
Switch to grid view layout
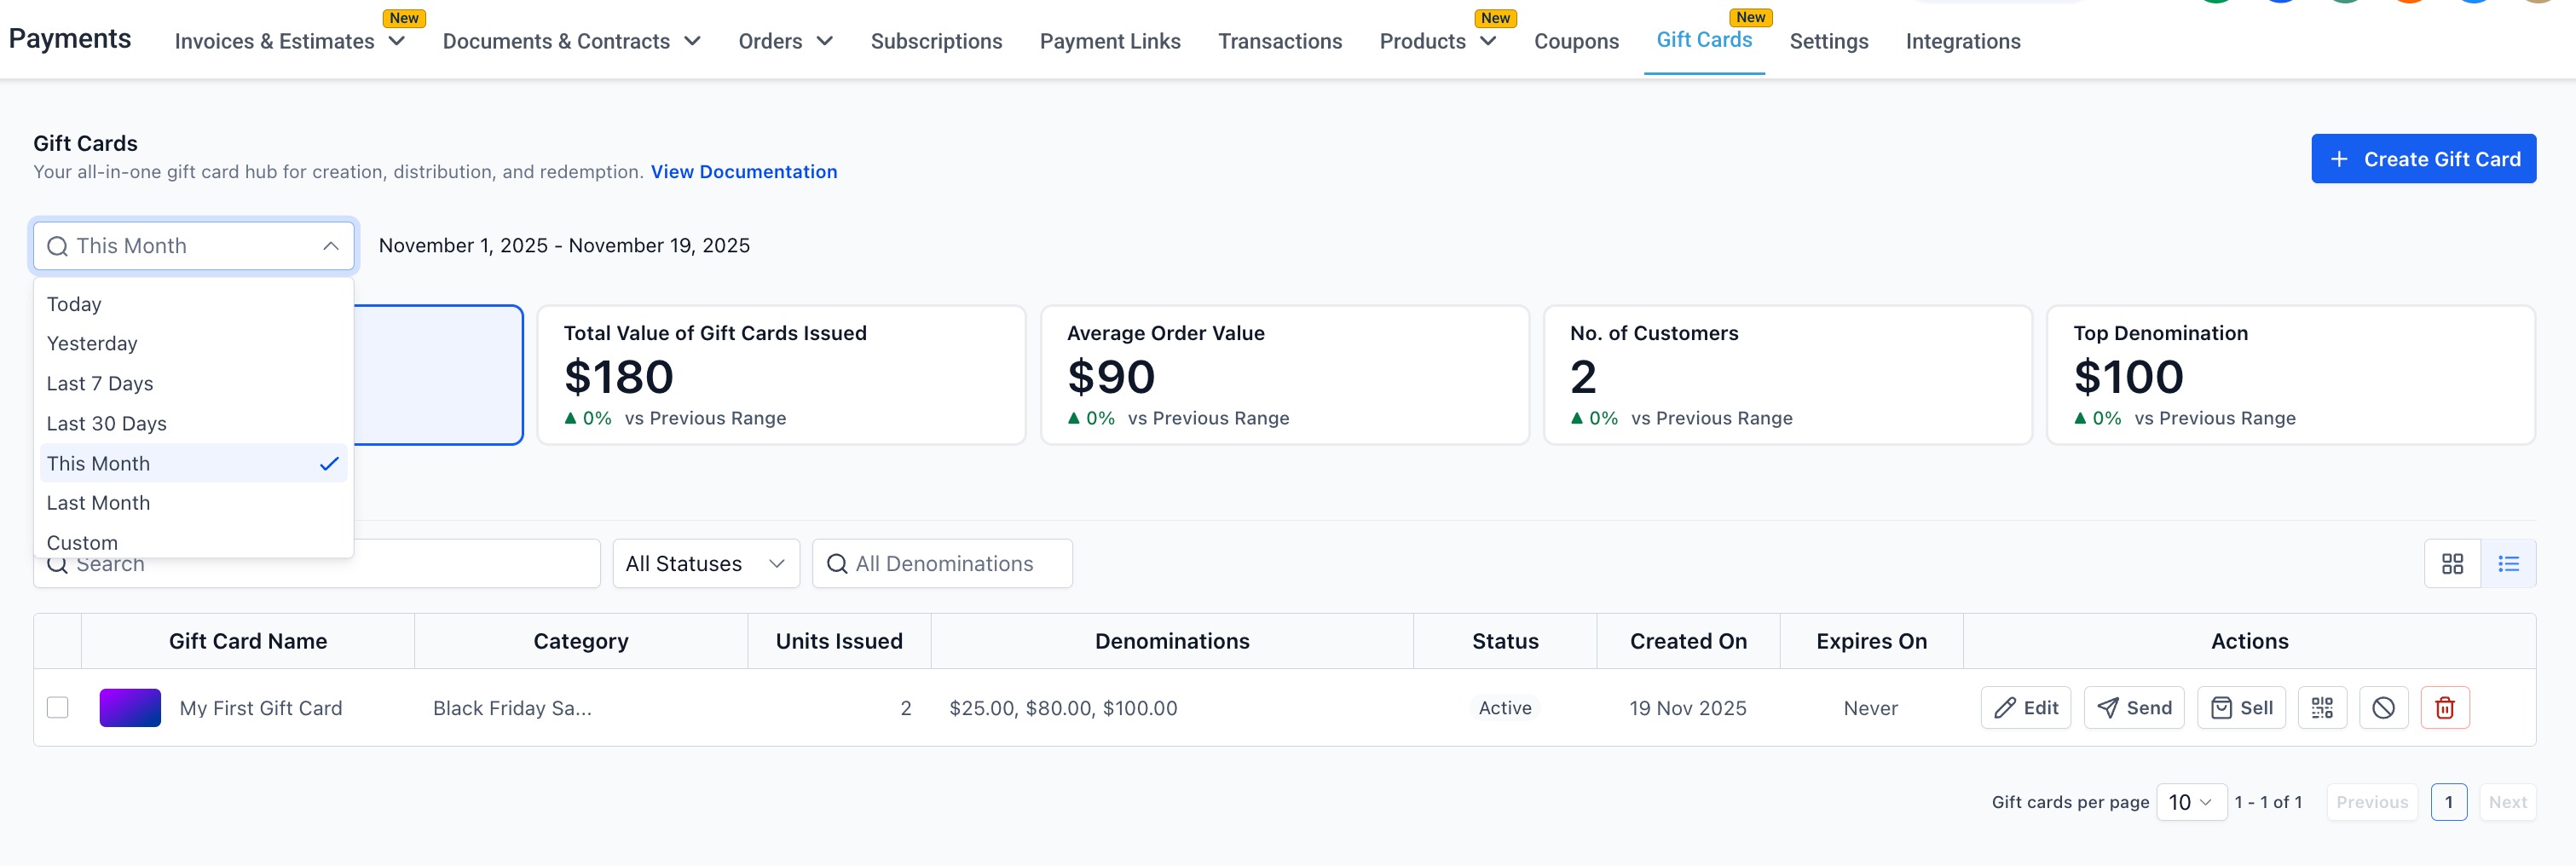pyautogui.click(x=2452, y=564)
